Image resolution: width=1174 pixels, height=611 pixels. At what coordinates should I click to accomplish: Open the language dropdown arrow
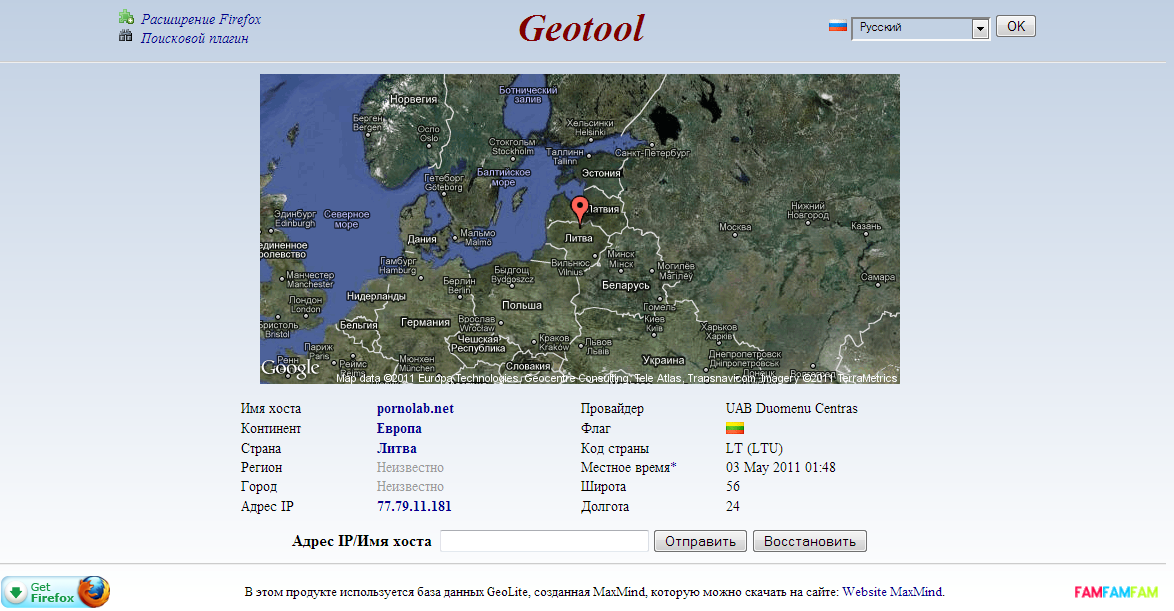980,28
